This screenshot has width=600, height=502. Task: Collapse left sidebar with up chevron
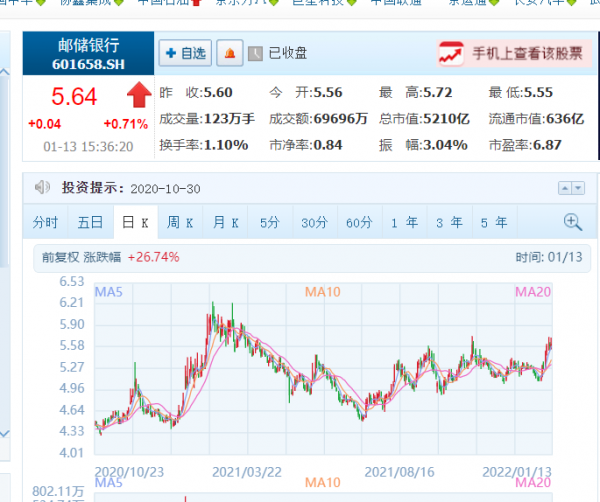coord(5,72)
